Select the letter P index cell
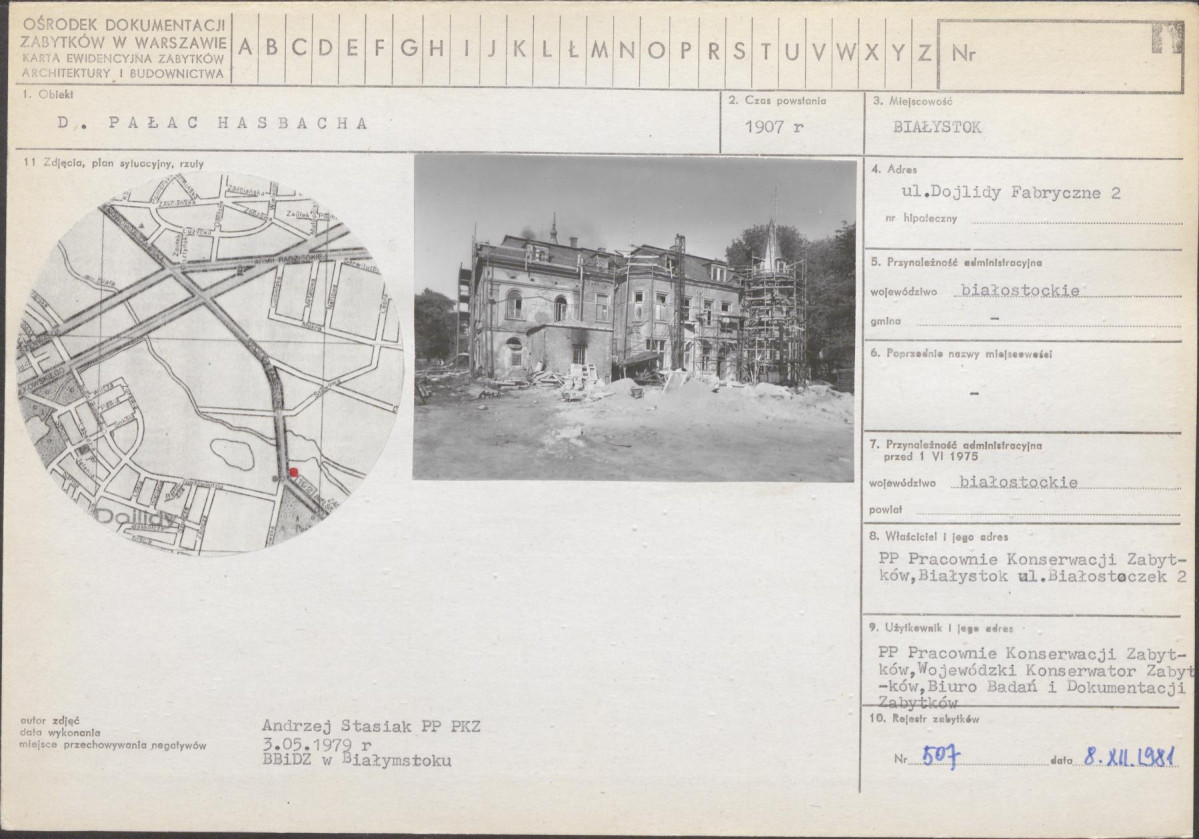Screen dimensions: 1199x839 (x=686, y=49)
